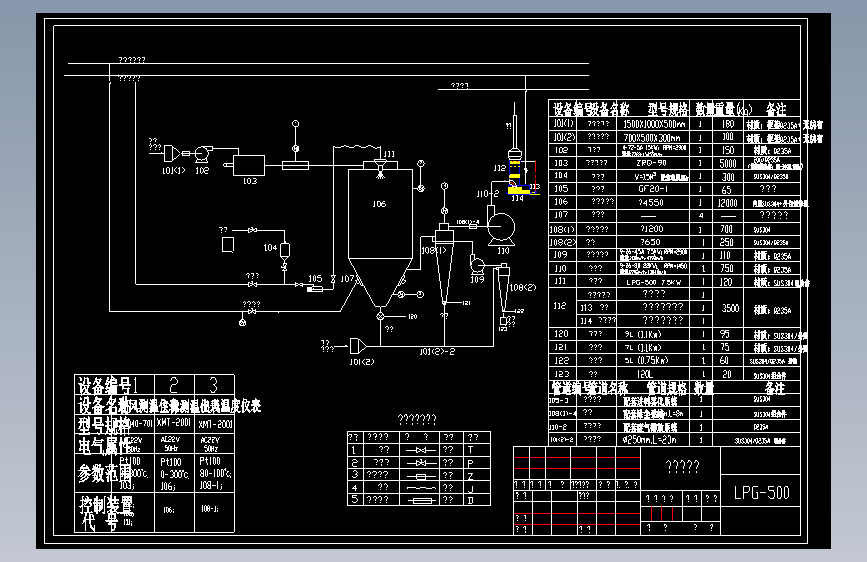Select the large cyclone separator 108(1)
The image size is (867, 562).
pos(444,264)
